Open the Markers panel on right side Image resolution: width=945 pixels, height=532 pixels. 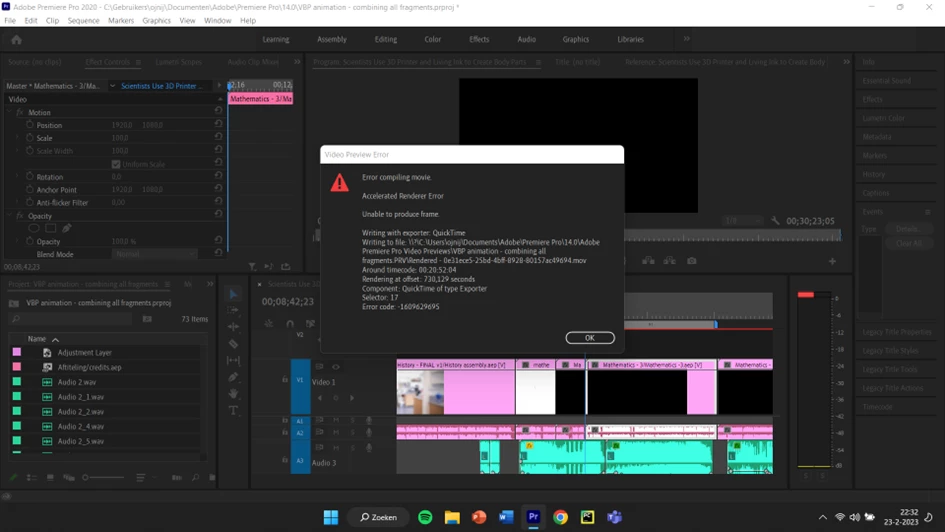[x=874, y=155]
